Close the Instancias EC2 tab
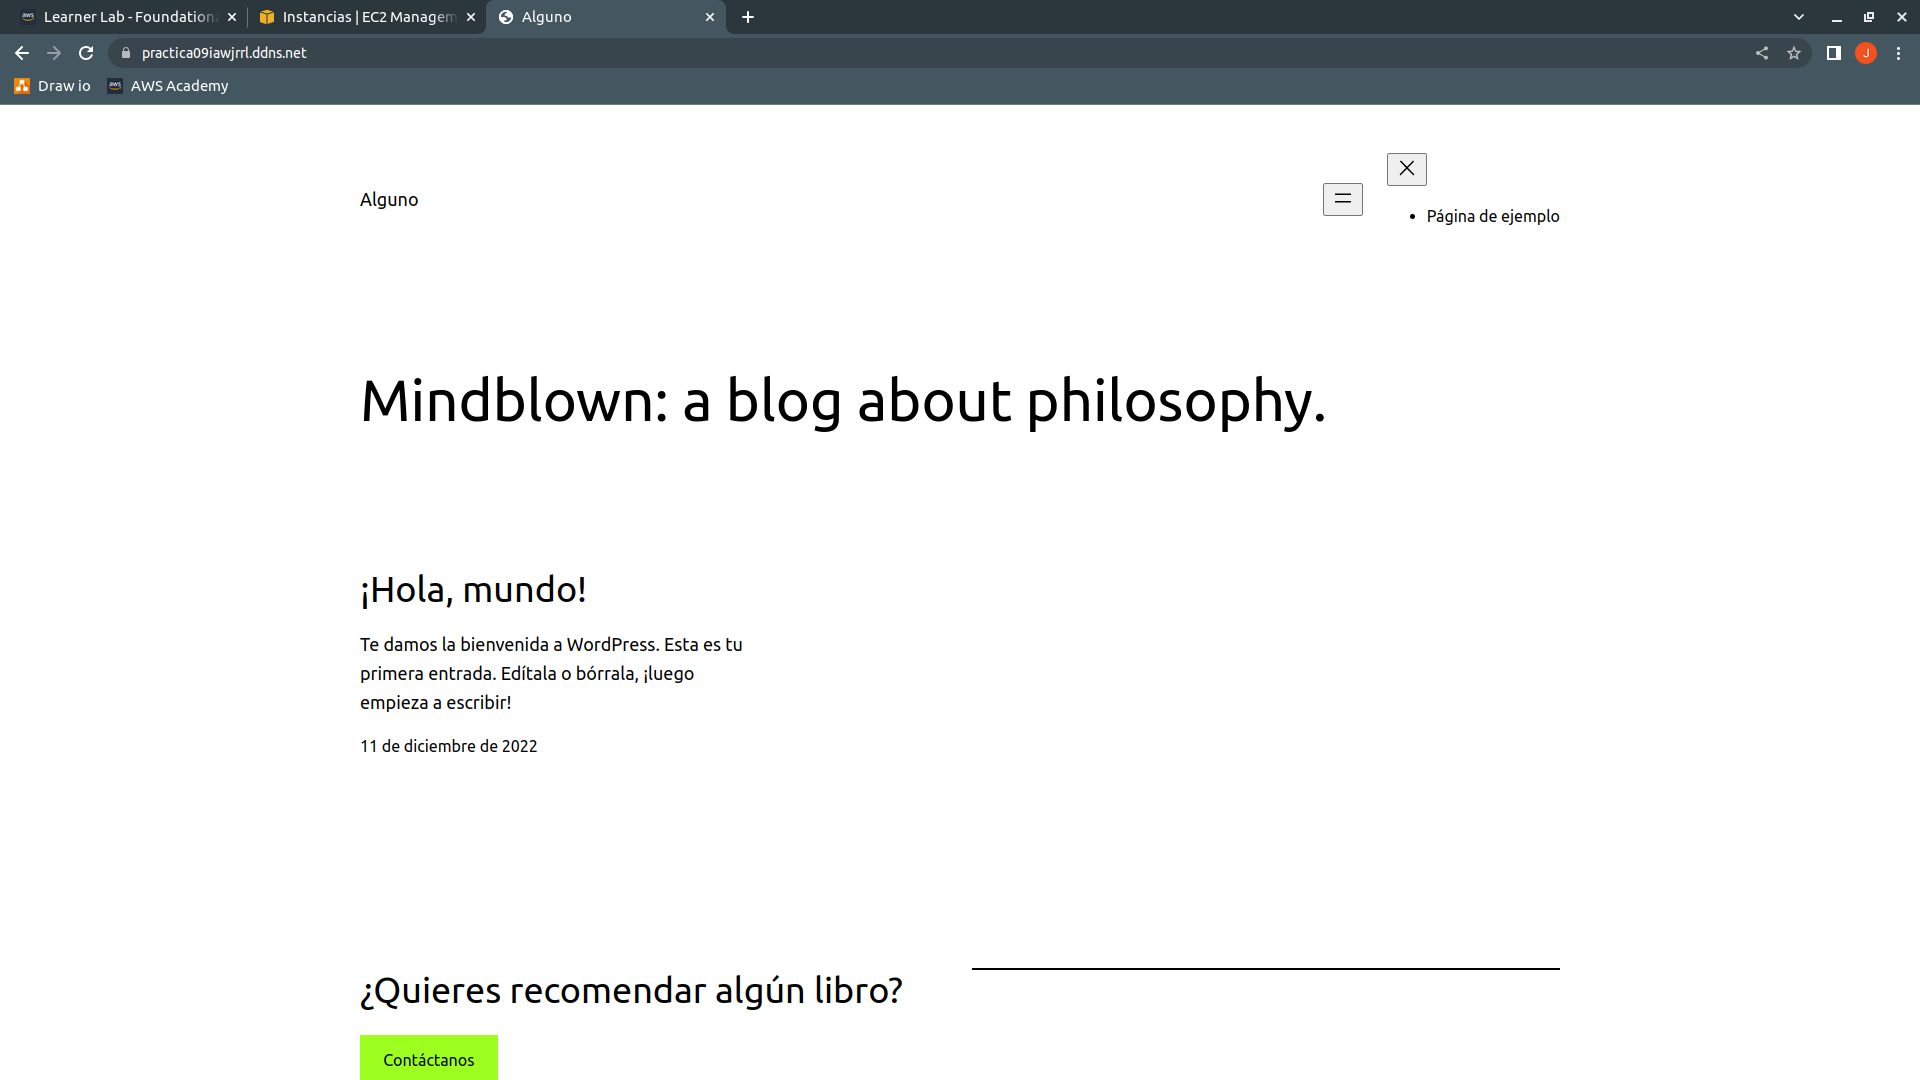 pyautogui.click(x=471, y=17)
